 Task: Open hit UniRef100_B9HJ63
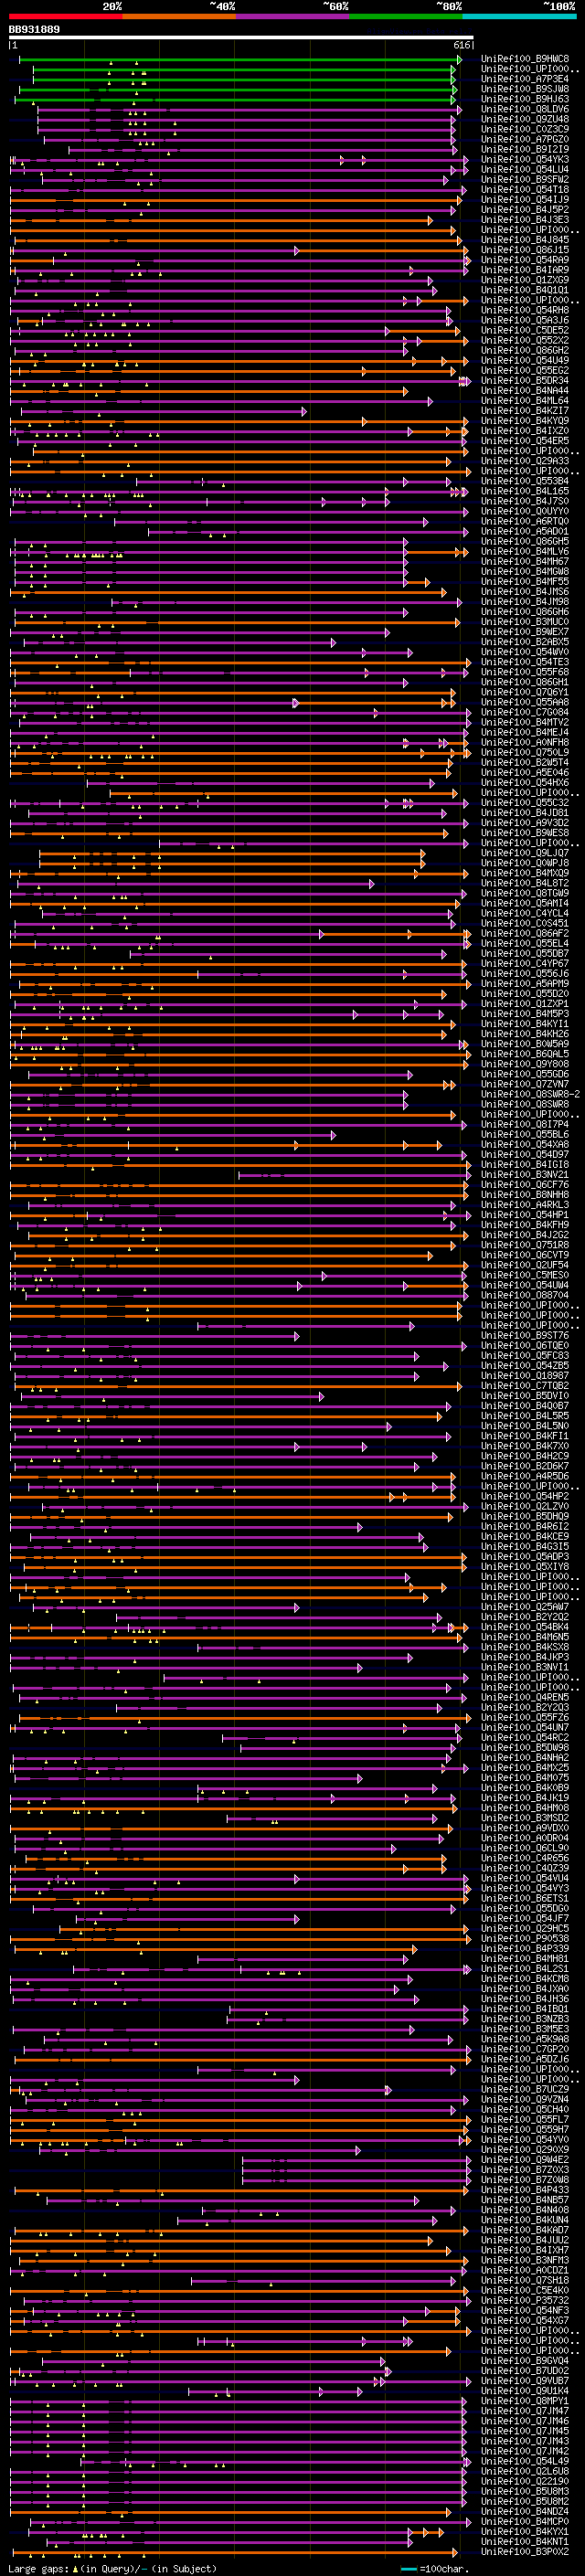pos(525,99)
